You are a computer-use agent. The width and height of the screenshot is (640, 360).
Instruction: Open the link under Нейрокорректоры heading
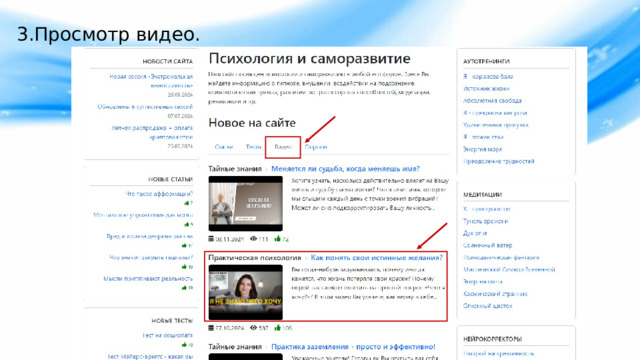click(498, 353)
